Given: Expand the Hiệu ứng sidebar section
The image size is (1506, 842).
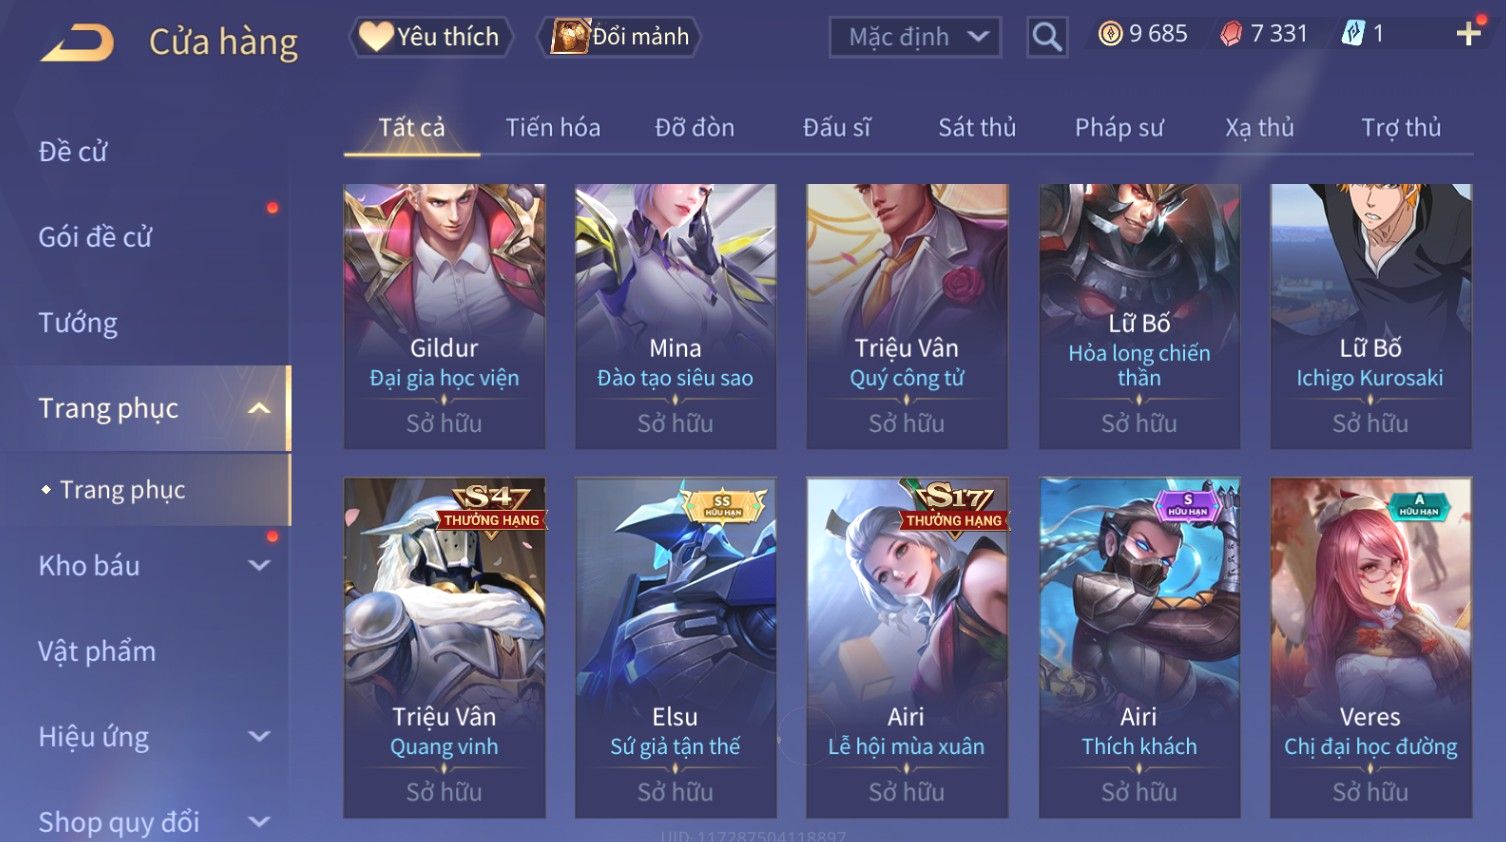Looking at the screenshot, I should click(x=259, y=737).
